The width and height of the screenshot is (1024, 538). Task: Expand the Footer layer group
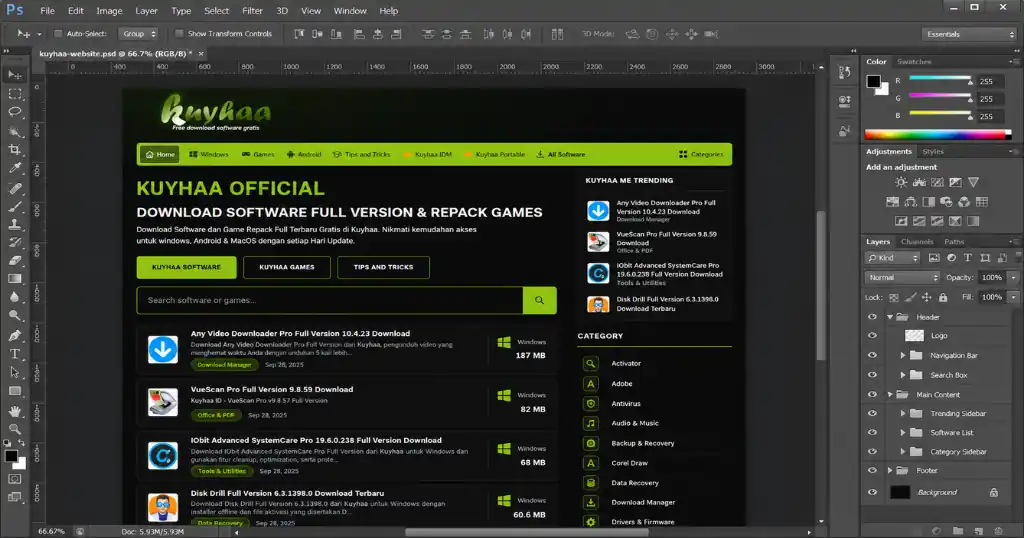(889, 471)
